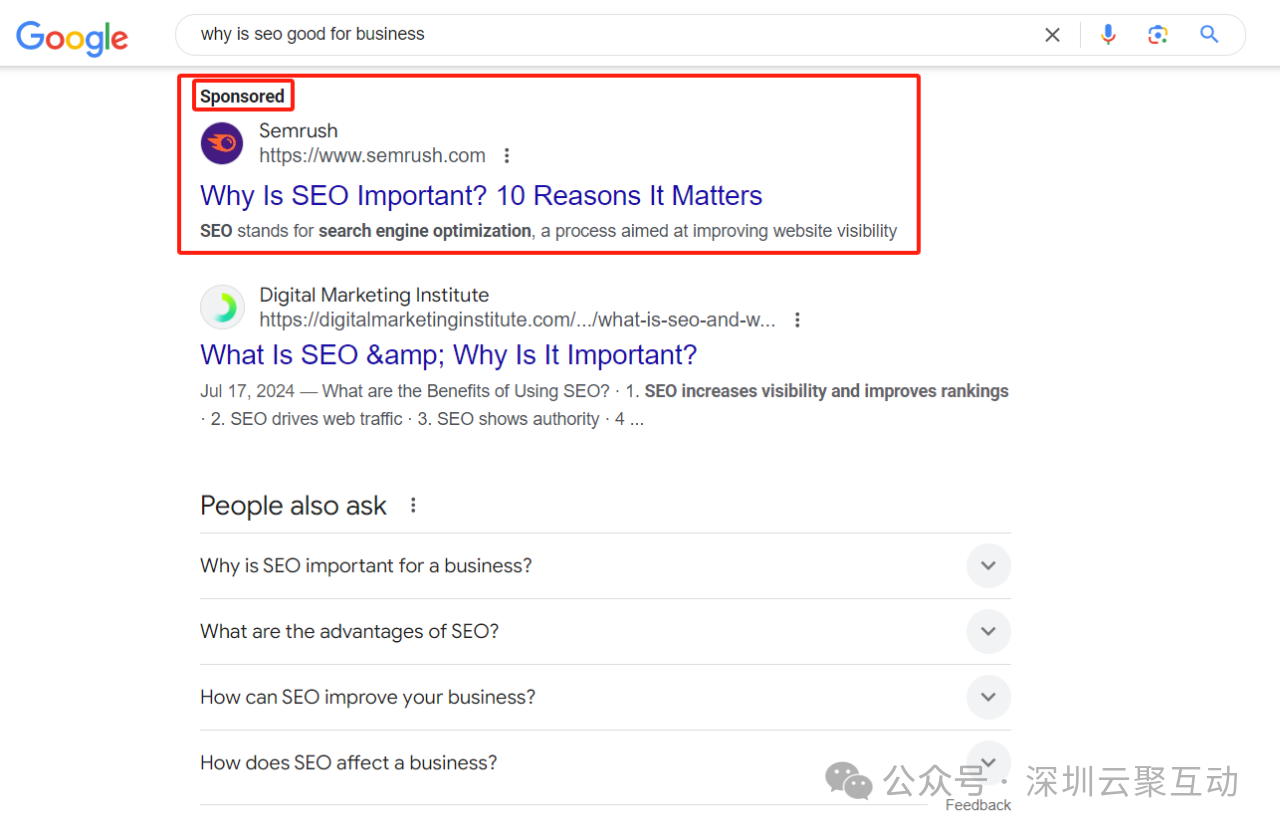Click the snippet starting 'SEO stands for'
The width and height of the screenshot is (1280, 833).
(548, 231)
